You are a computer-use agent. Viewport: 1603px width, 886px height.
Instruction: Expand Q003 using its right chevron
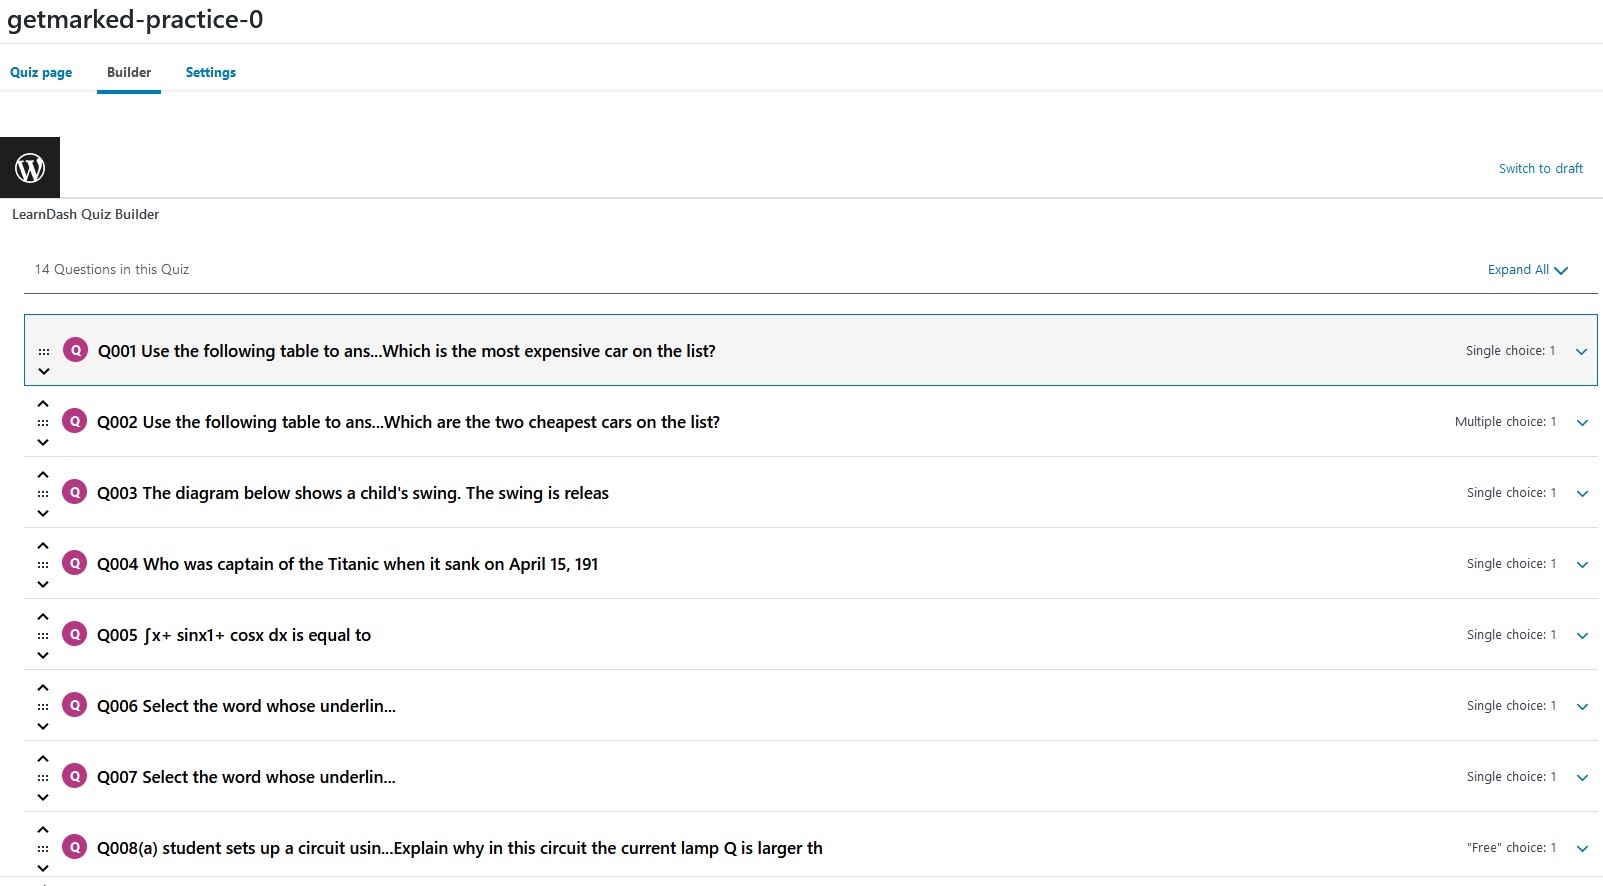pos(1582,494)
